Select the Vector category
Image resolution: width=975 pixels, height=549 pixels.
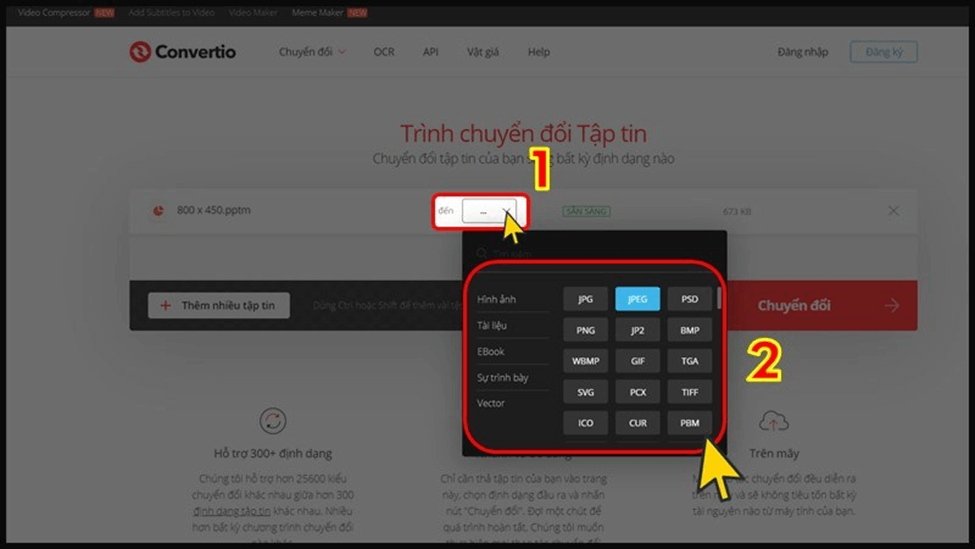tap(491, 403)
